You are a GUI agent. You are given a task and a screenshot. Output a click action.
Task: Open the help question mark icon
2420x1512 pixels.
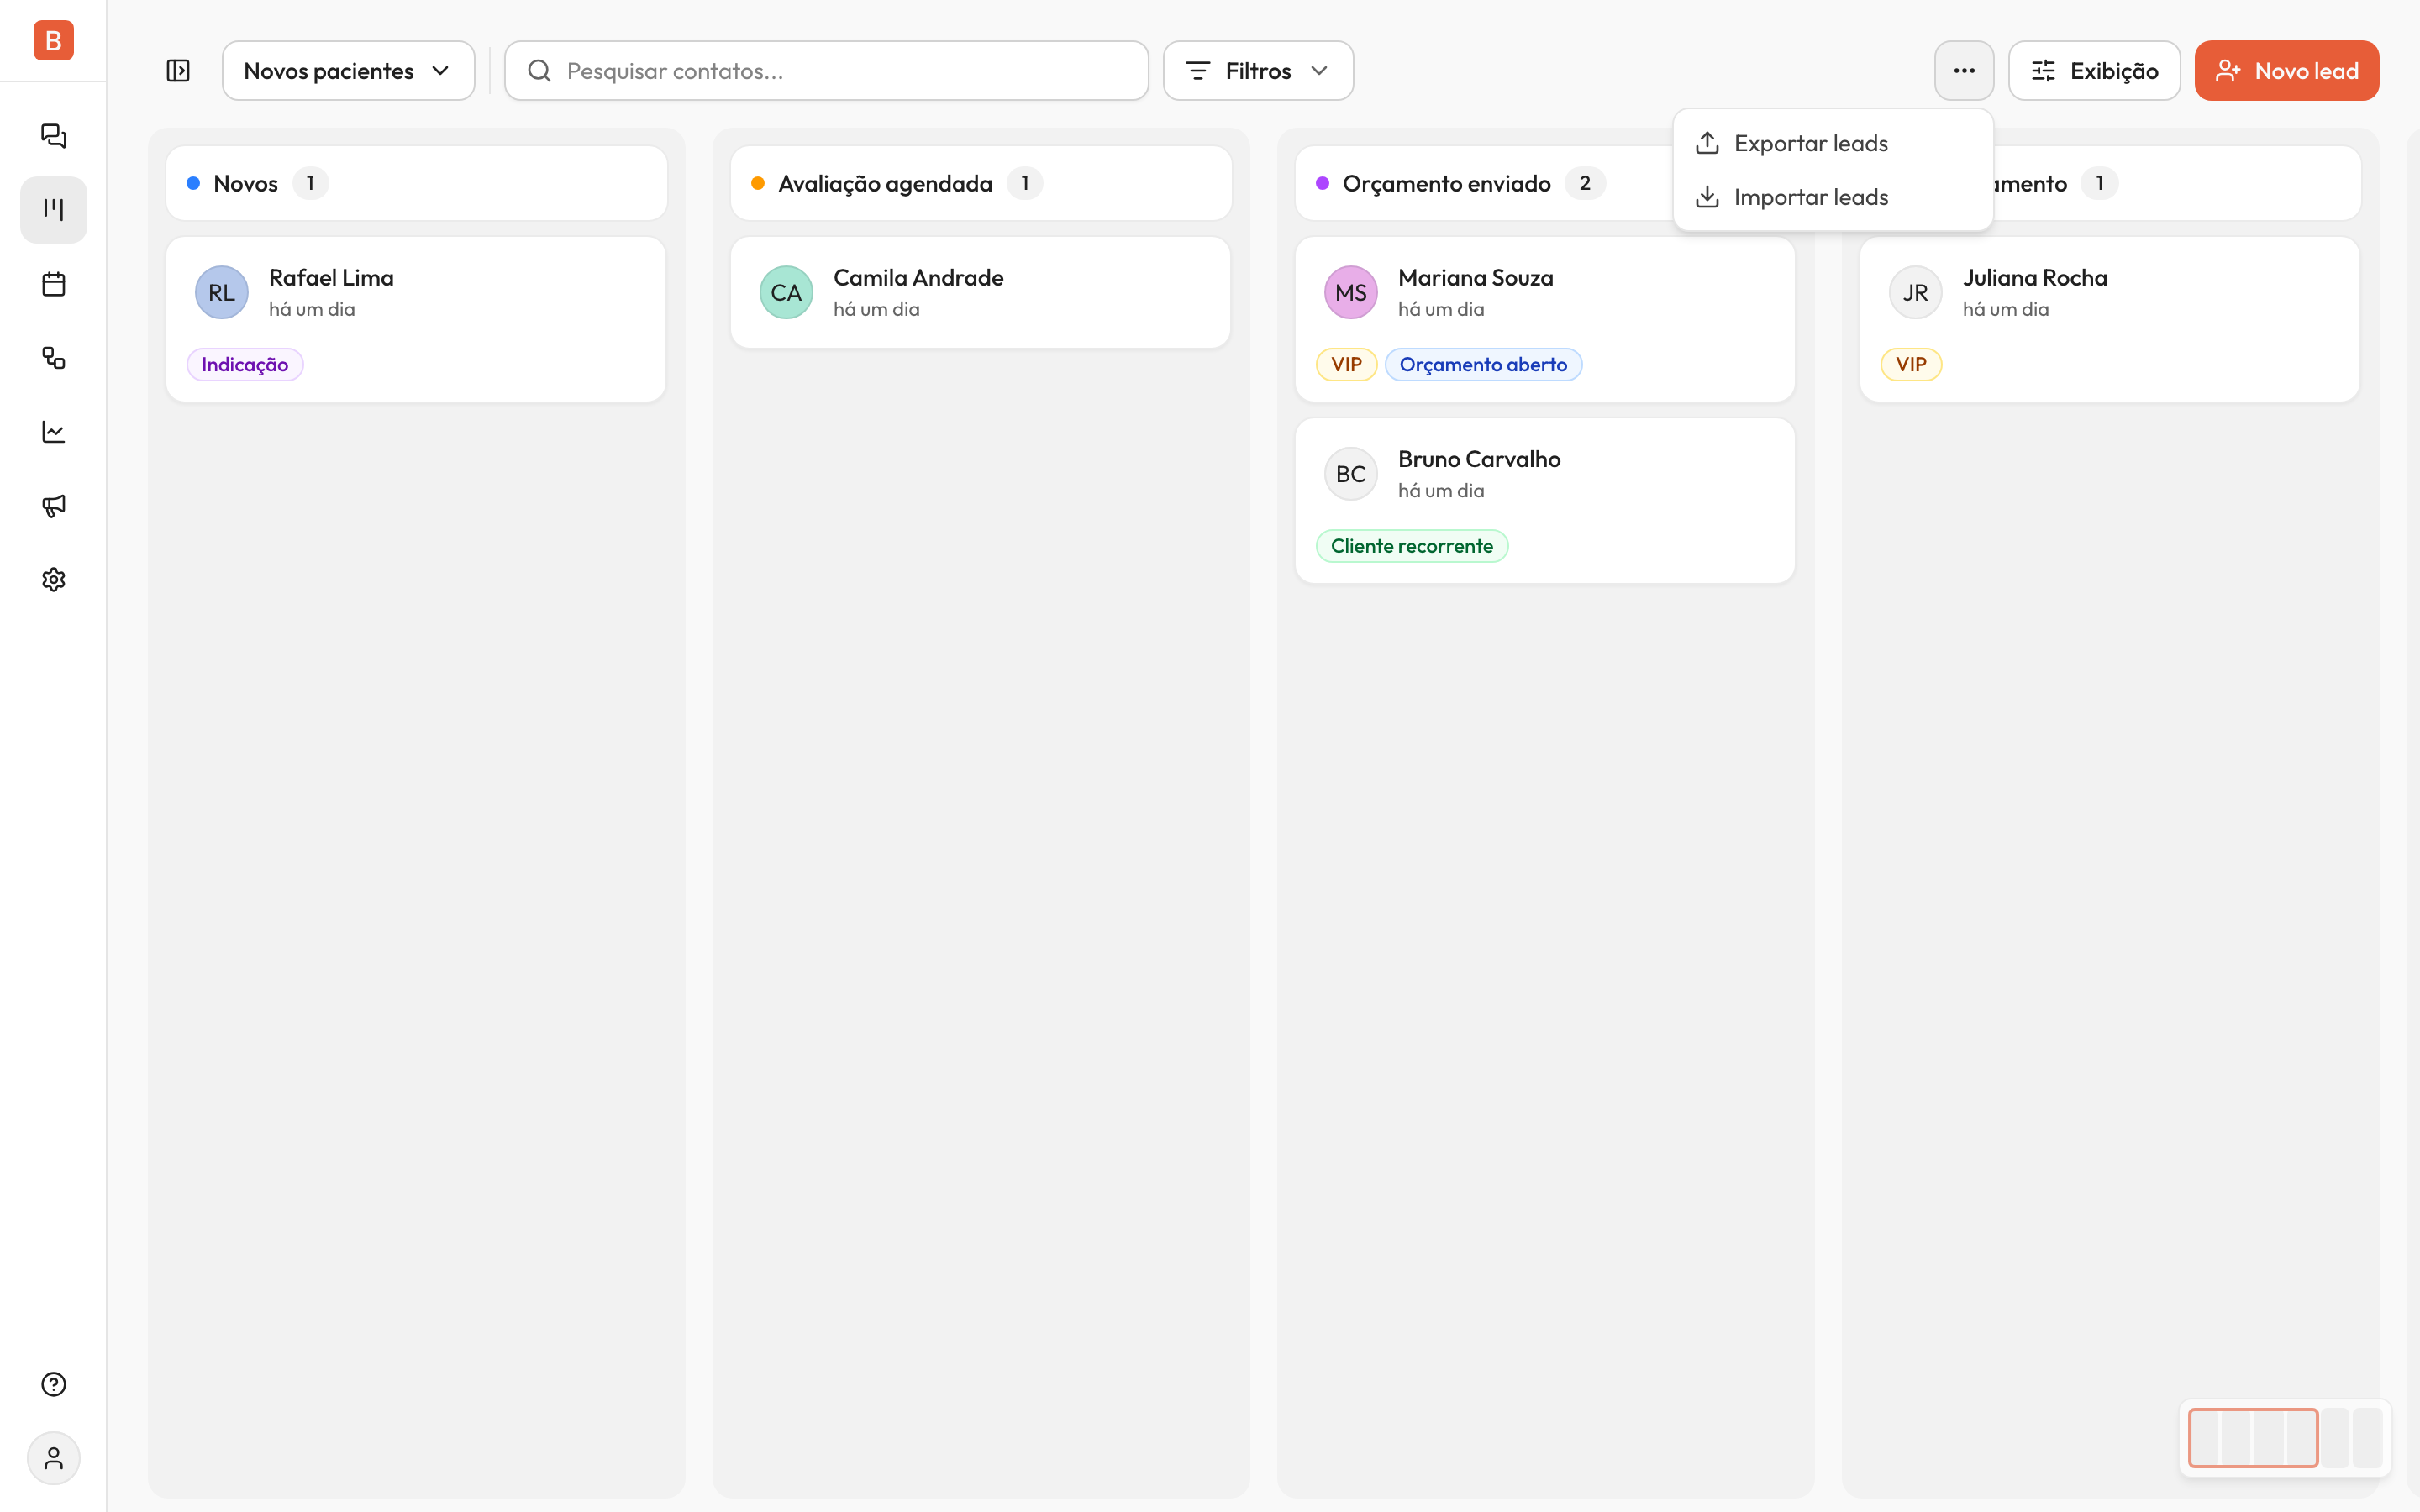53,1384
